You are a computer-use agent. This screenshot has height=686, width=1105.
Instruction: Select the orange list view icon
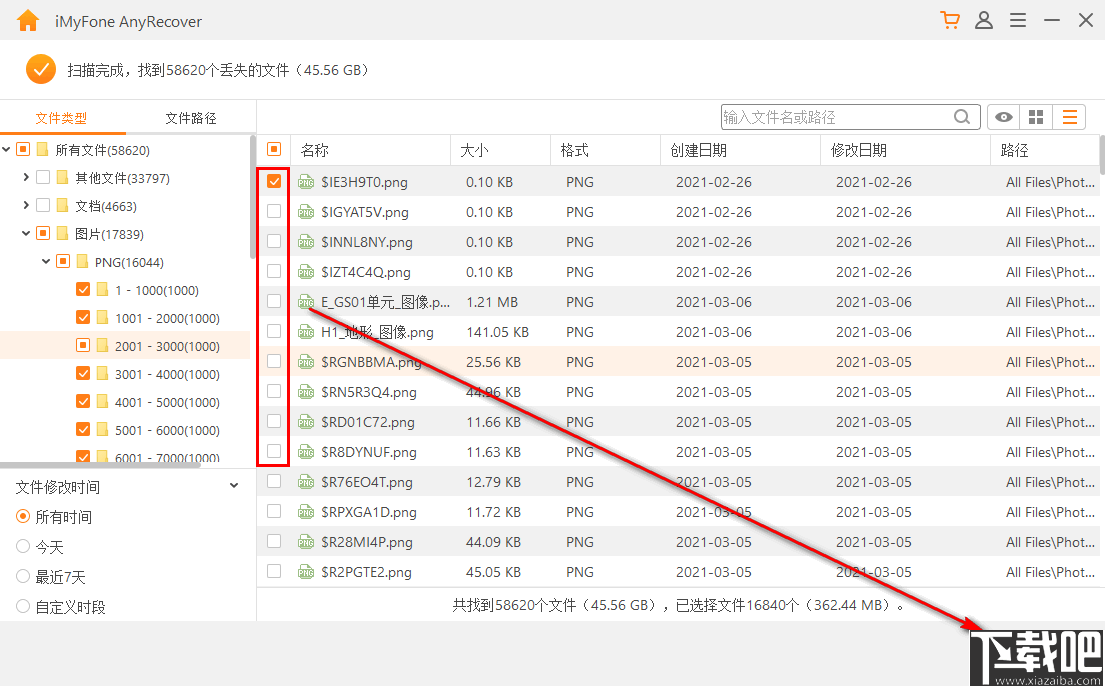coord(1069,117)
